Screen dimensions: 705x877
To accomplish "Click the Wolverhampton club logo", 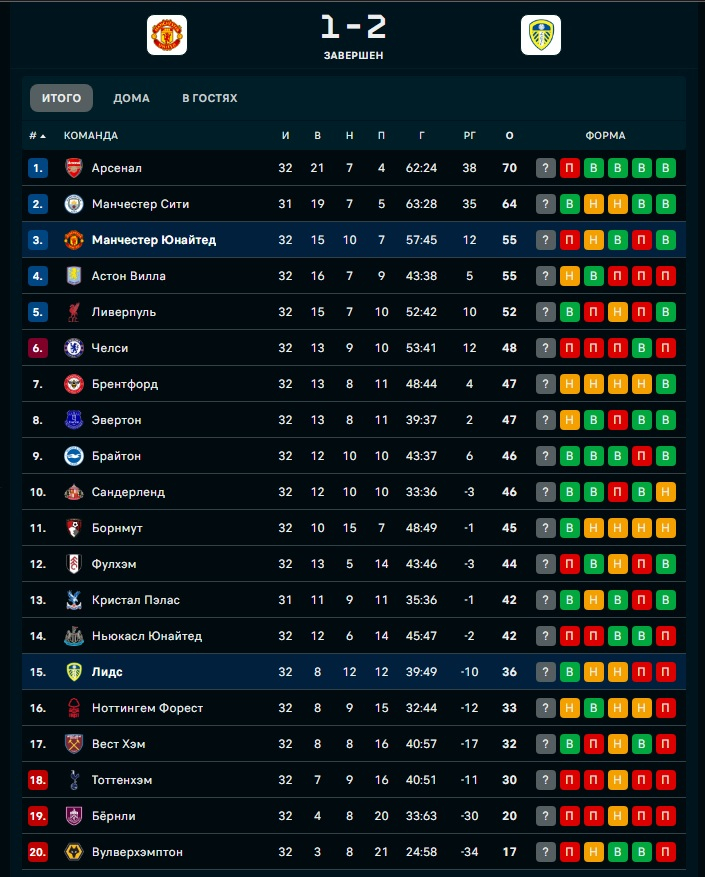I will [74, 852].
